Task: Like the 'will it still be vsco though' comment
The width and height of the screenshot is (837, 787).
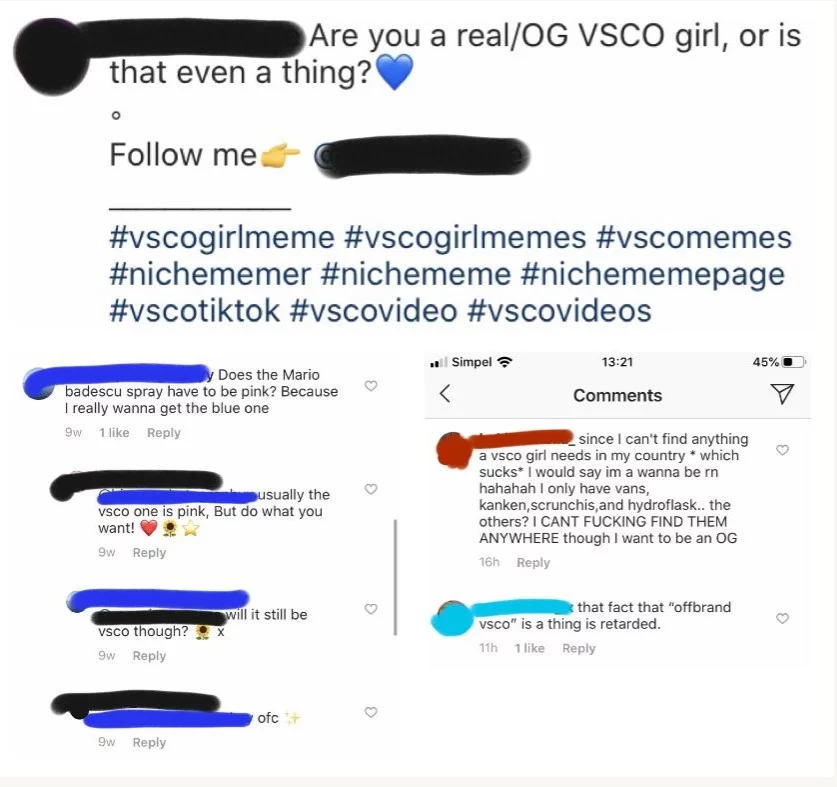Action: [370, 609]
